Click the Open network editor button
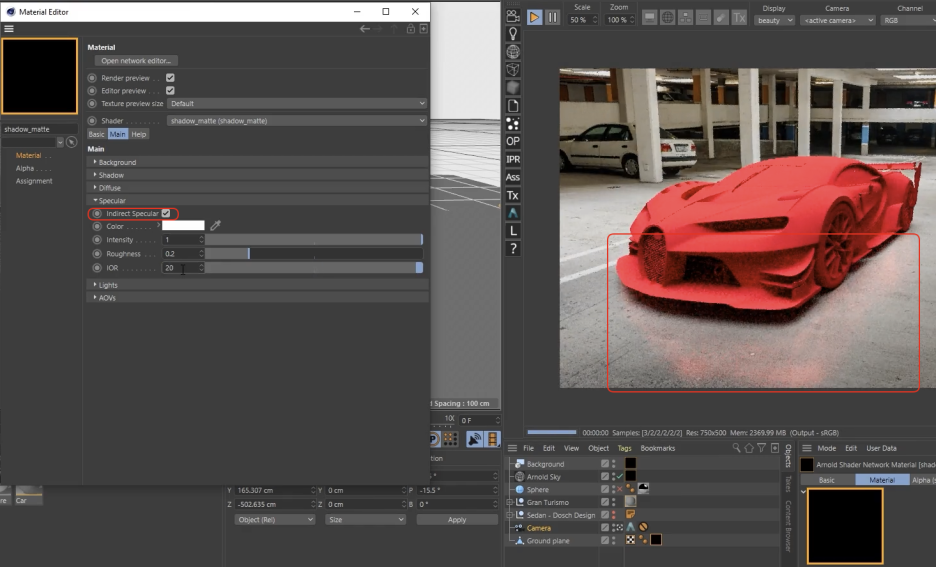Image resolution: width=936 pixels, height=567 pixels. point(137,61)
